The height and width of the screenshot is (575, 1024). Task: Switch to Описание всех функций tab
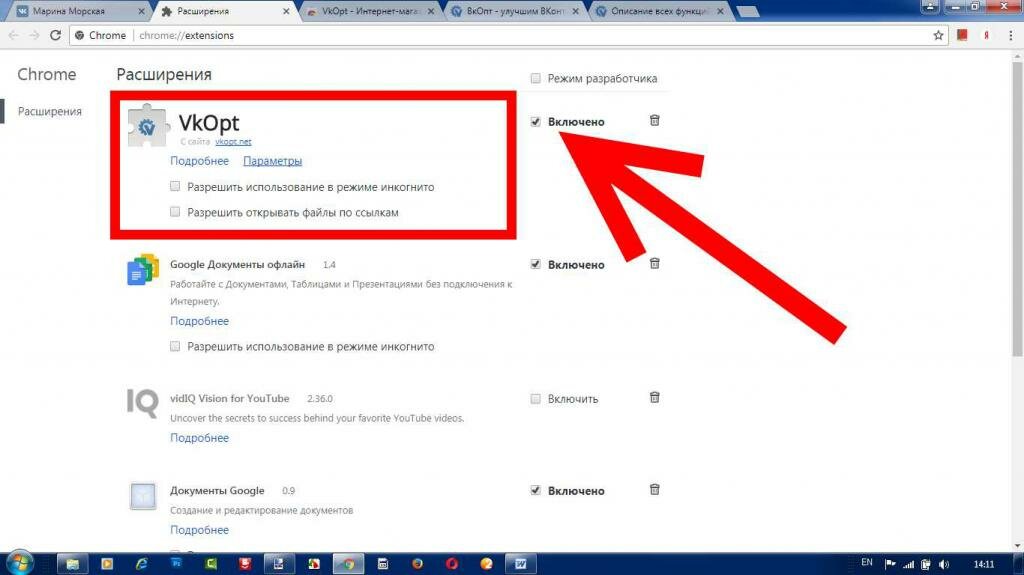point(659,11)
